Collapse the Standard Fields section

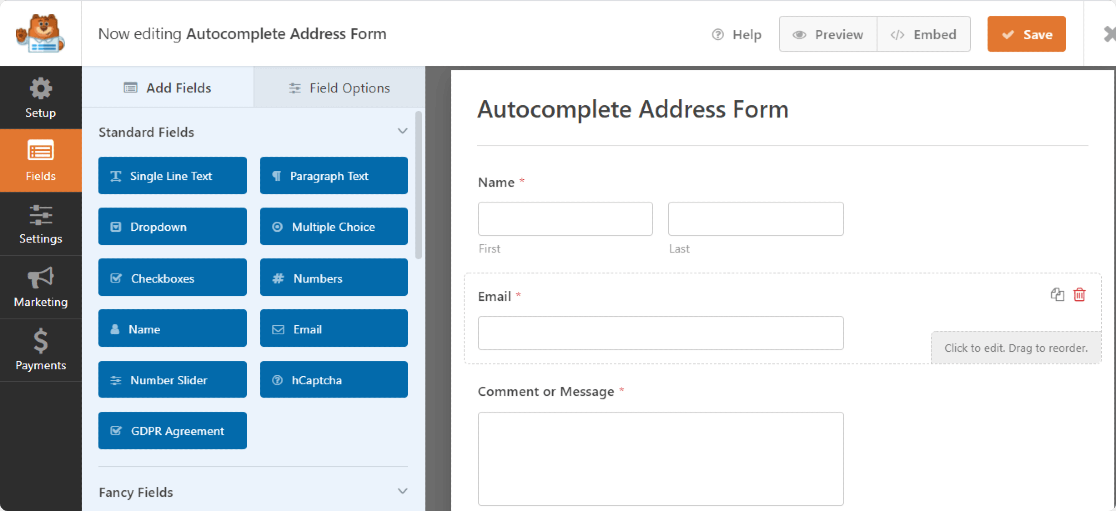[402, 132]
